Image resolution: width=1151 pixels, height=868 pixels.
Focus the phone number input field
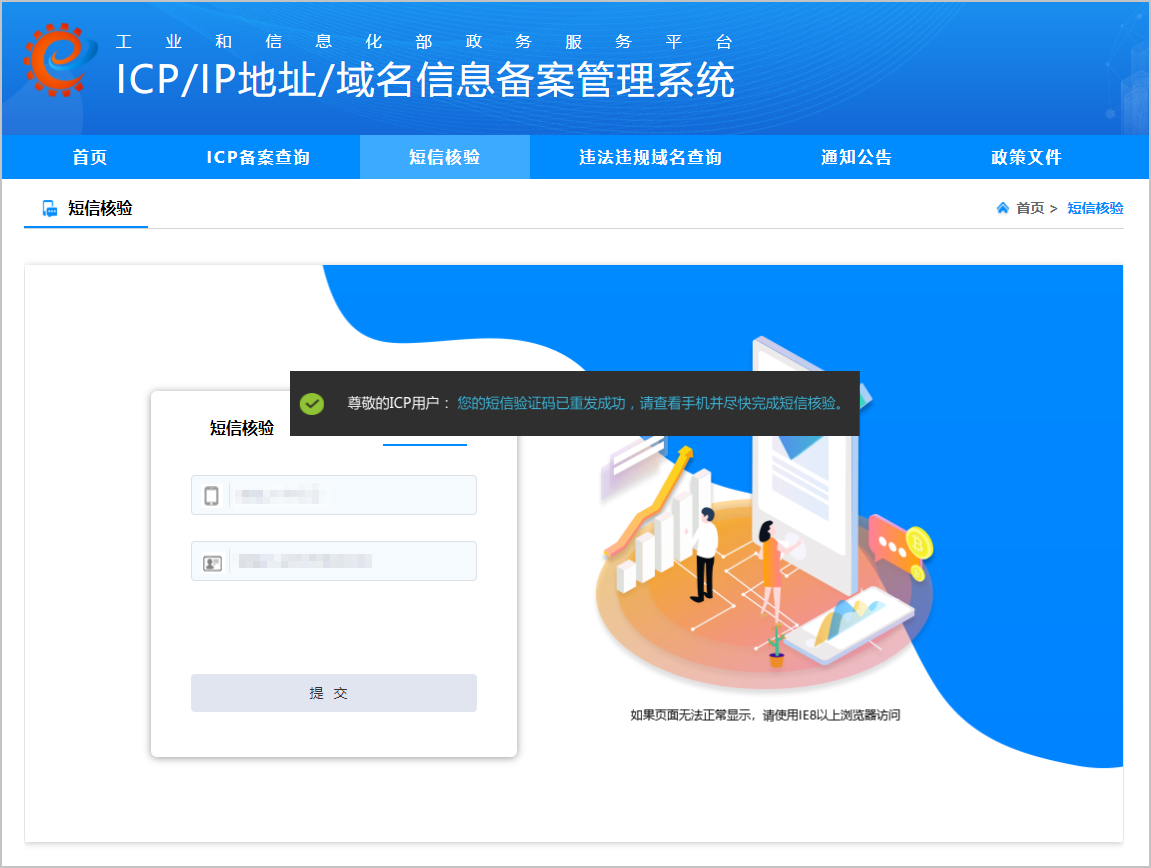point(334,495)
